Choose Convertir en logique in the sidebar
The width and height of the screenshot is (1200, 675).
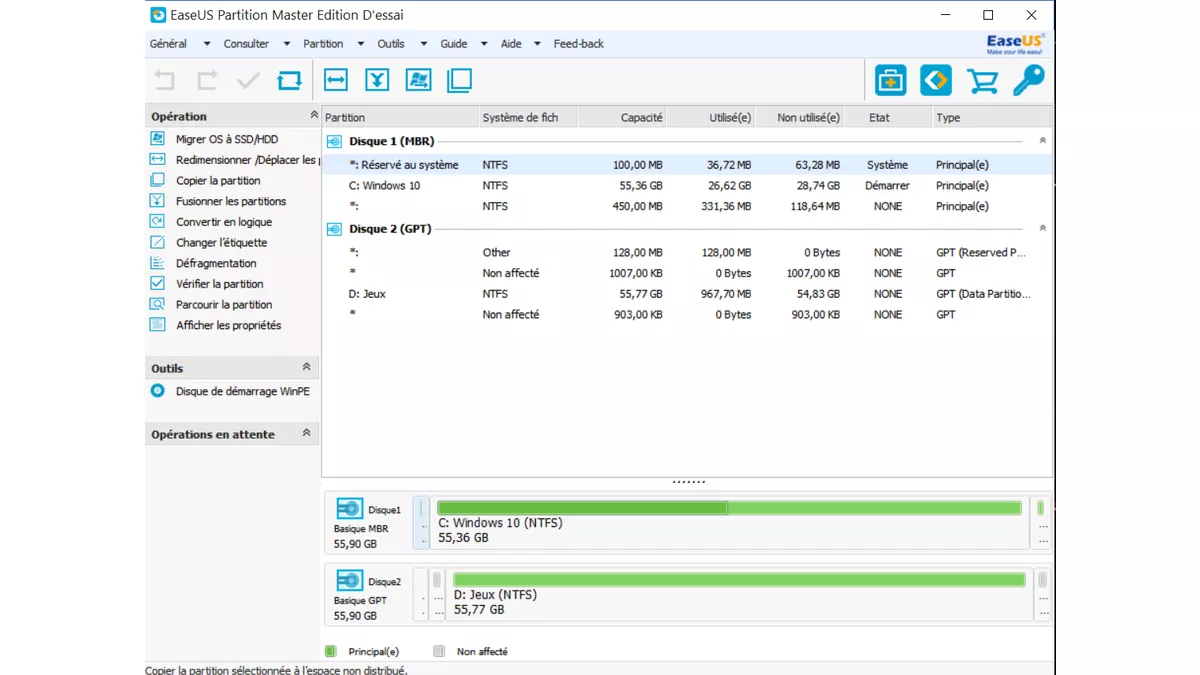[x=220, y=221]
